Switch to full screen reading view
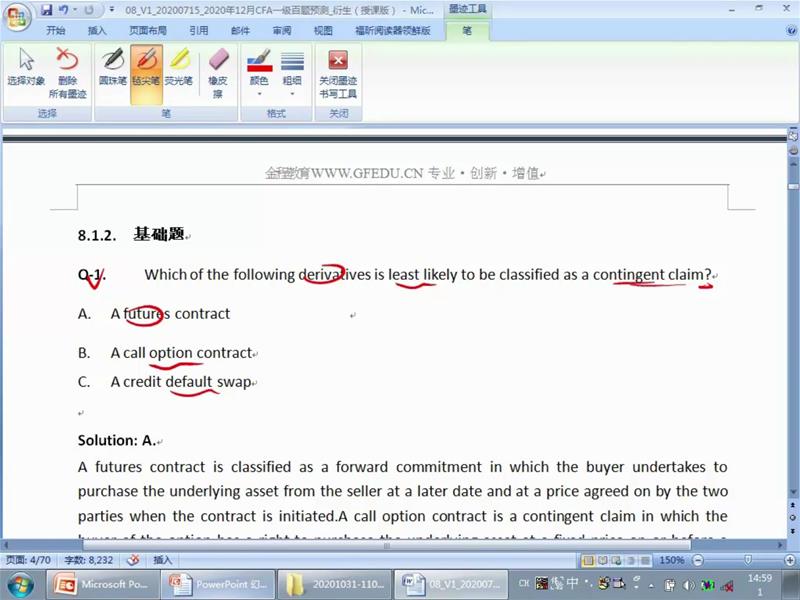The image size is (800, 600). click(x=603, y=561)
